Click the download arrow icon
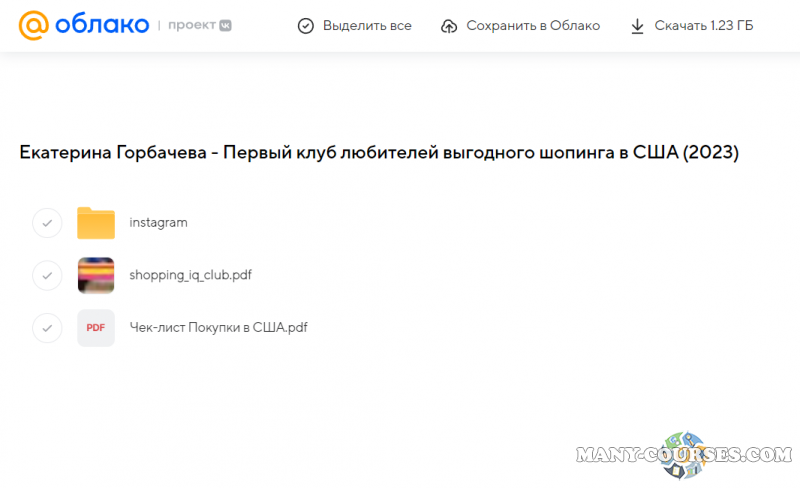Image resolution: width=800 pixels, height=488 pixels. [637, 26]
